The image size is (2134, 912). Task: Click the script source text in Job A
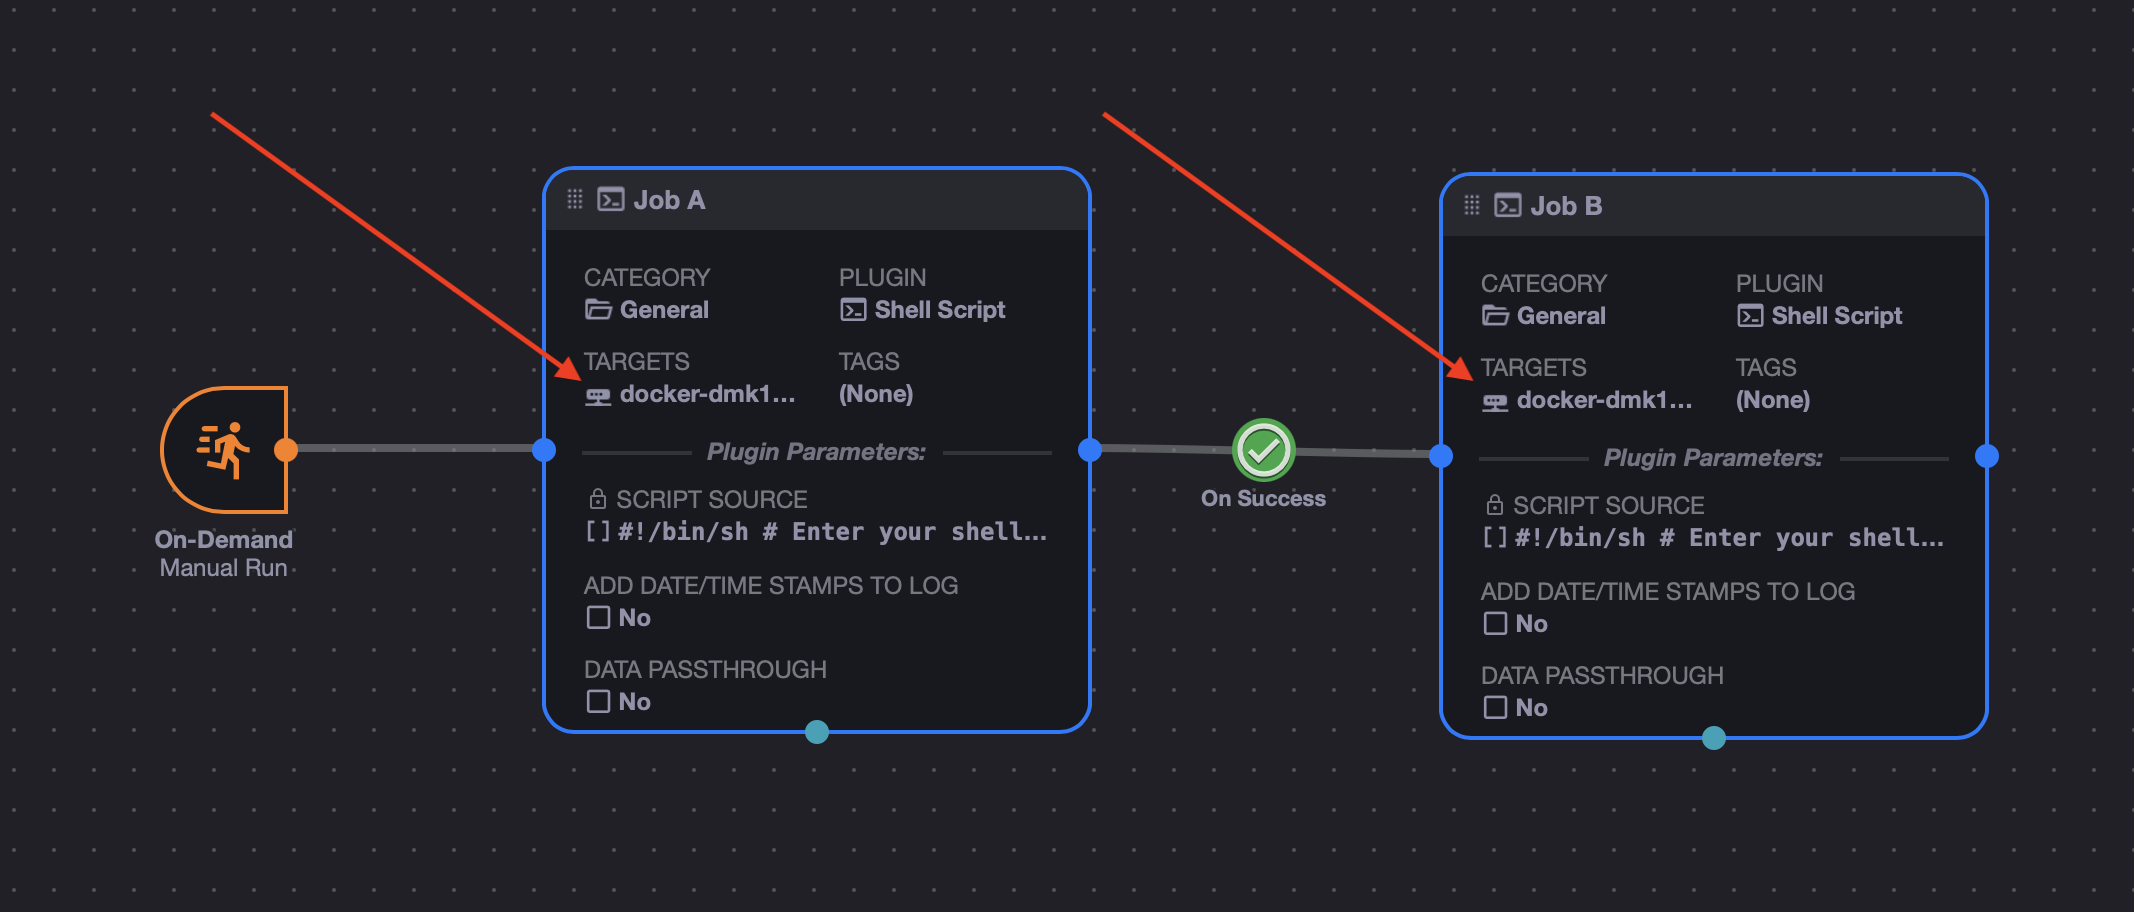pyautogui.click(x=832, y=531)
